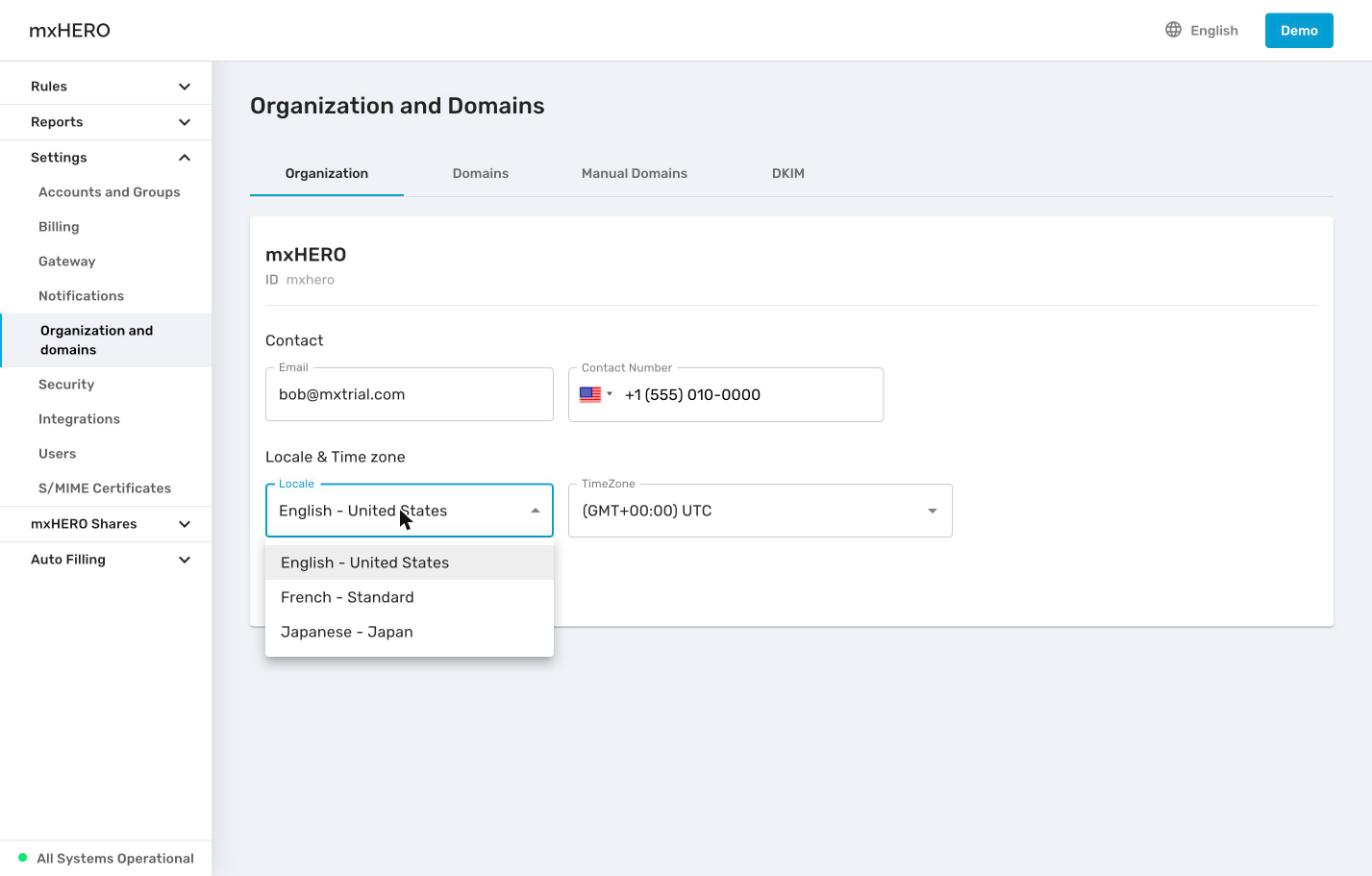
Task: Go to Billing settings
Action: click(59, 227)
